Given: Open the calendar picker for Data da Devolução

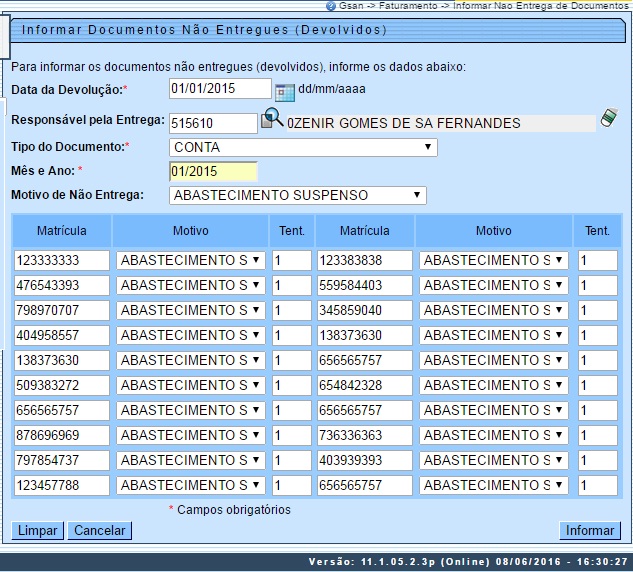Looking at the screenshot, I should (284, 92).
